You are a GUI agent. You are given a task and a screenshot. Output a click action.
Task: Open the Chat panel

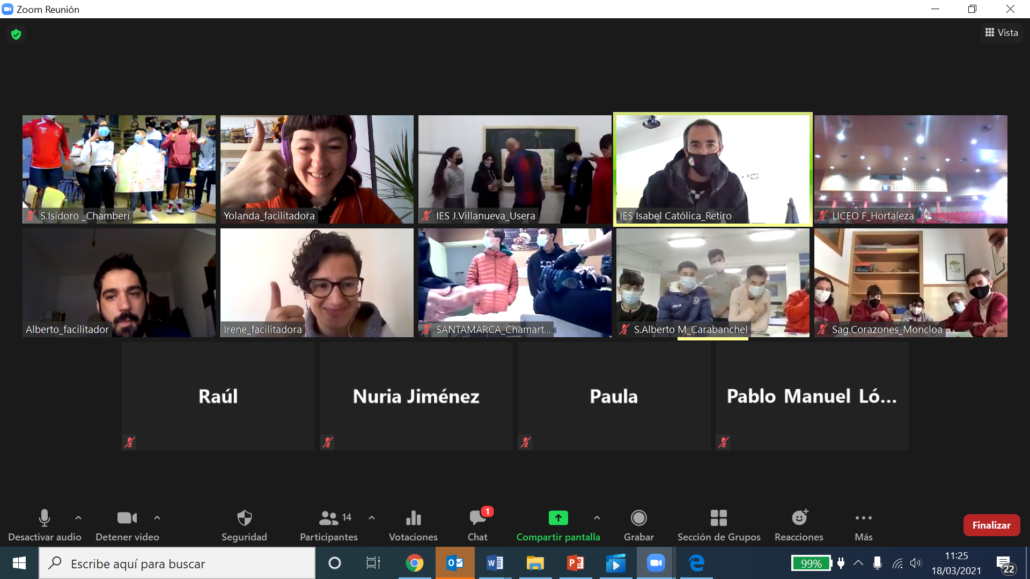[477, 518]
